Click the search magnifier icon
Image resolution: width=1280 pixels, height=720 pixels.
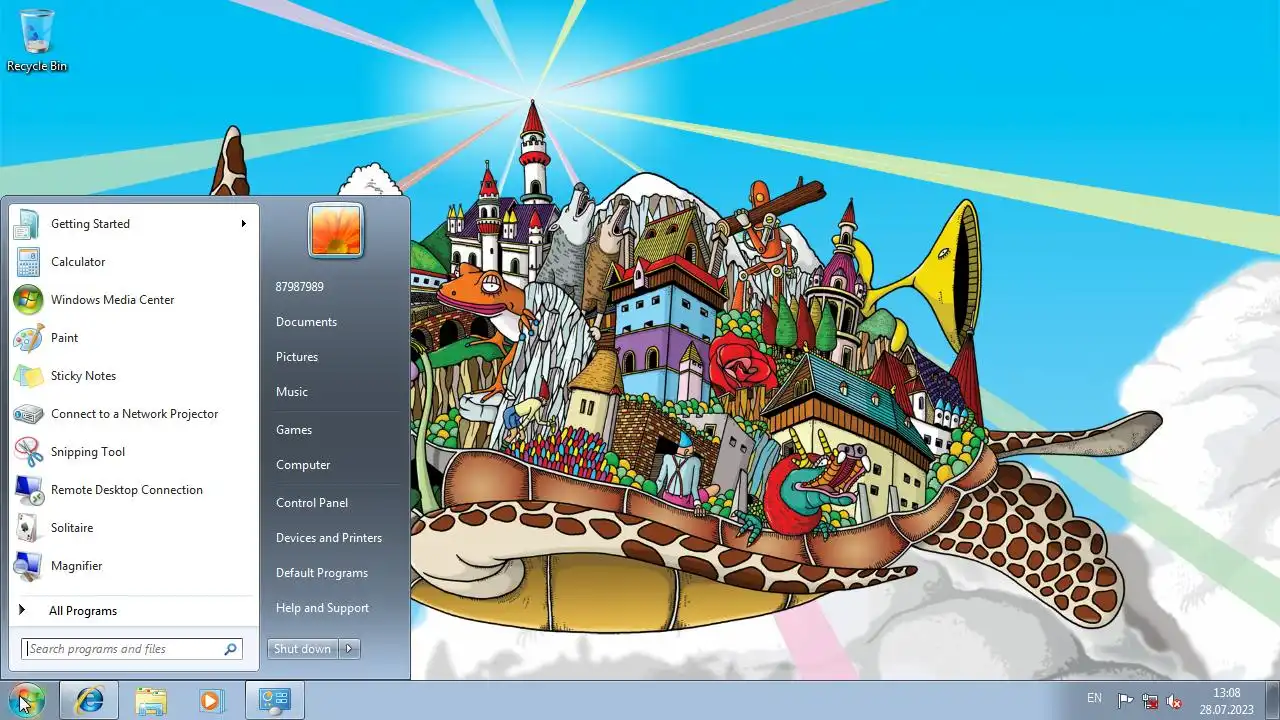tap(230, 649)
